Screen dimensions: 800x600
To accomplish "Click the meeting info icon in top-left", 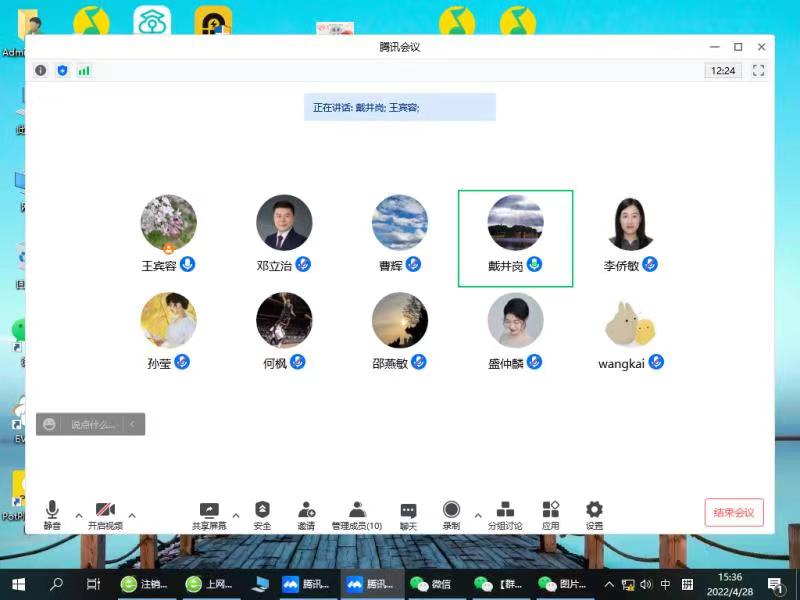I will 41,71.
